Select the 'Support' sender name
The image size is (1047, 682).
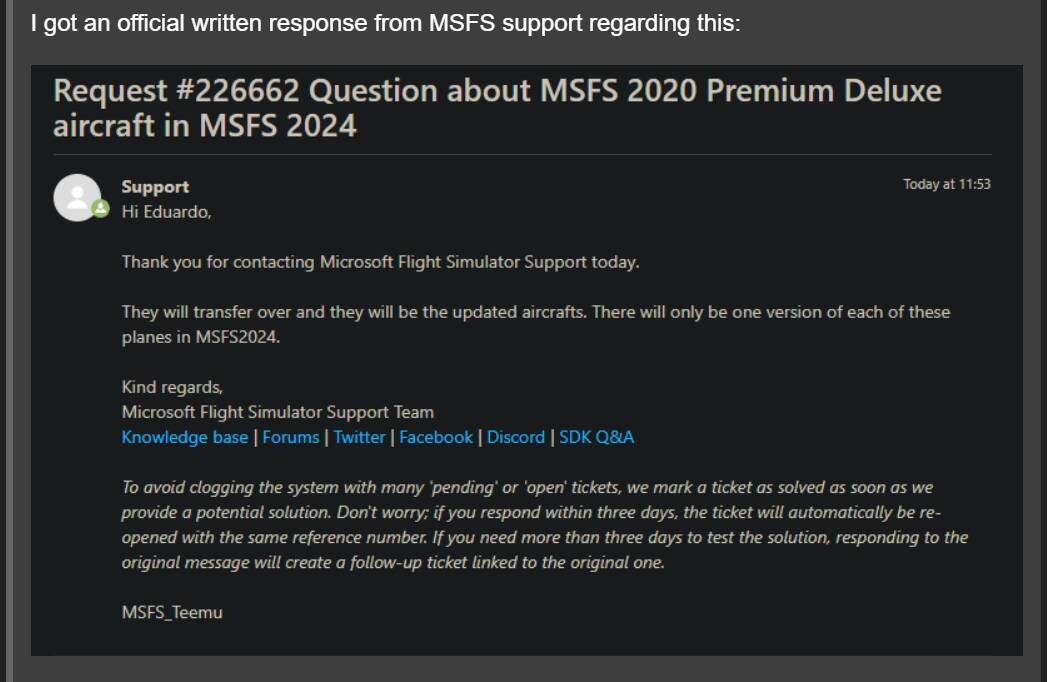pos(155,187)
